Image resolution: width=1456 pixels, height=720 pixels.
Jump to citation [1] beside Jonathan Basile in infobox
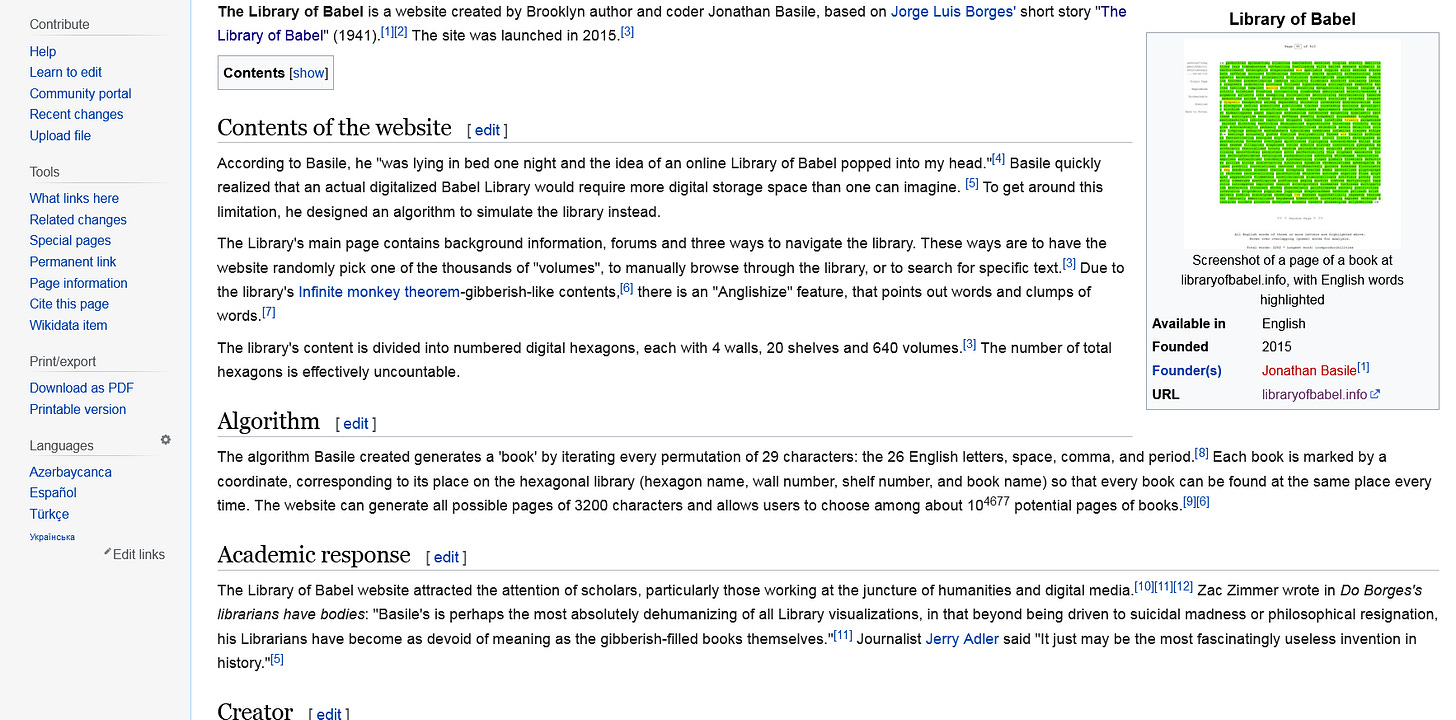[x=1363, y=367]
